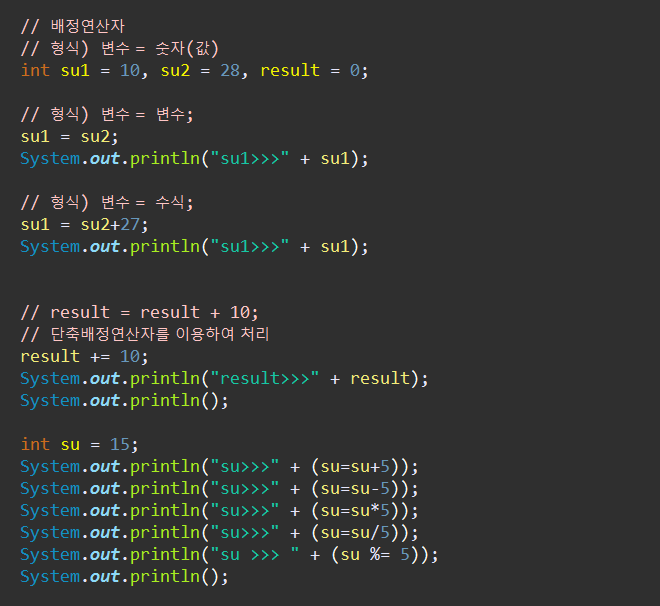Click the comment '// 단축배정연산자를 이용하여 처리'

pyautogui.click(x=145, y=335)
